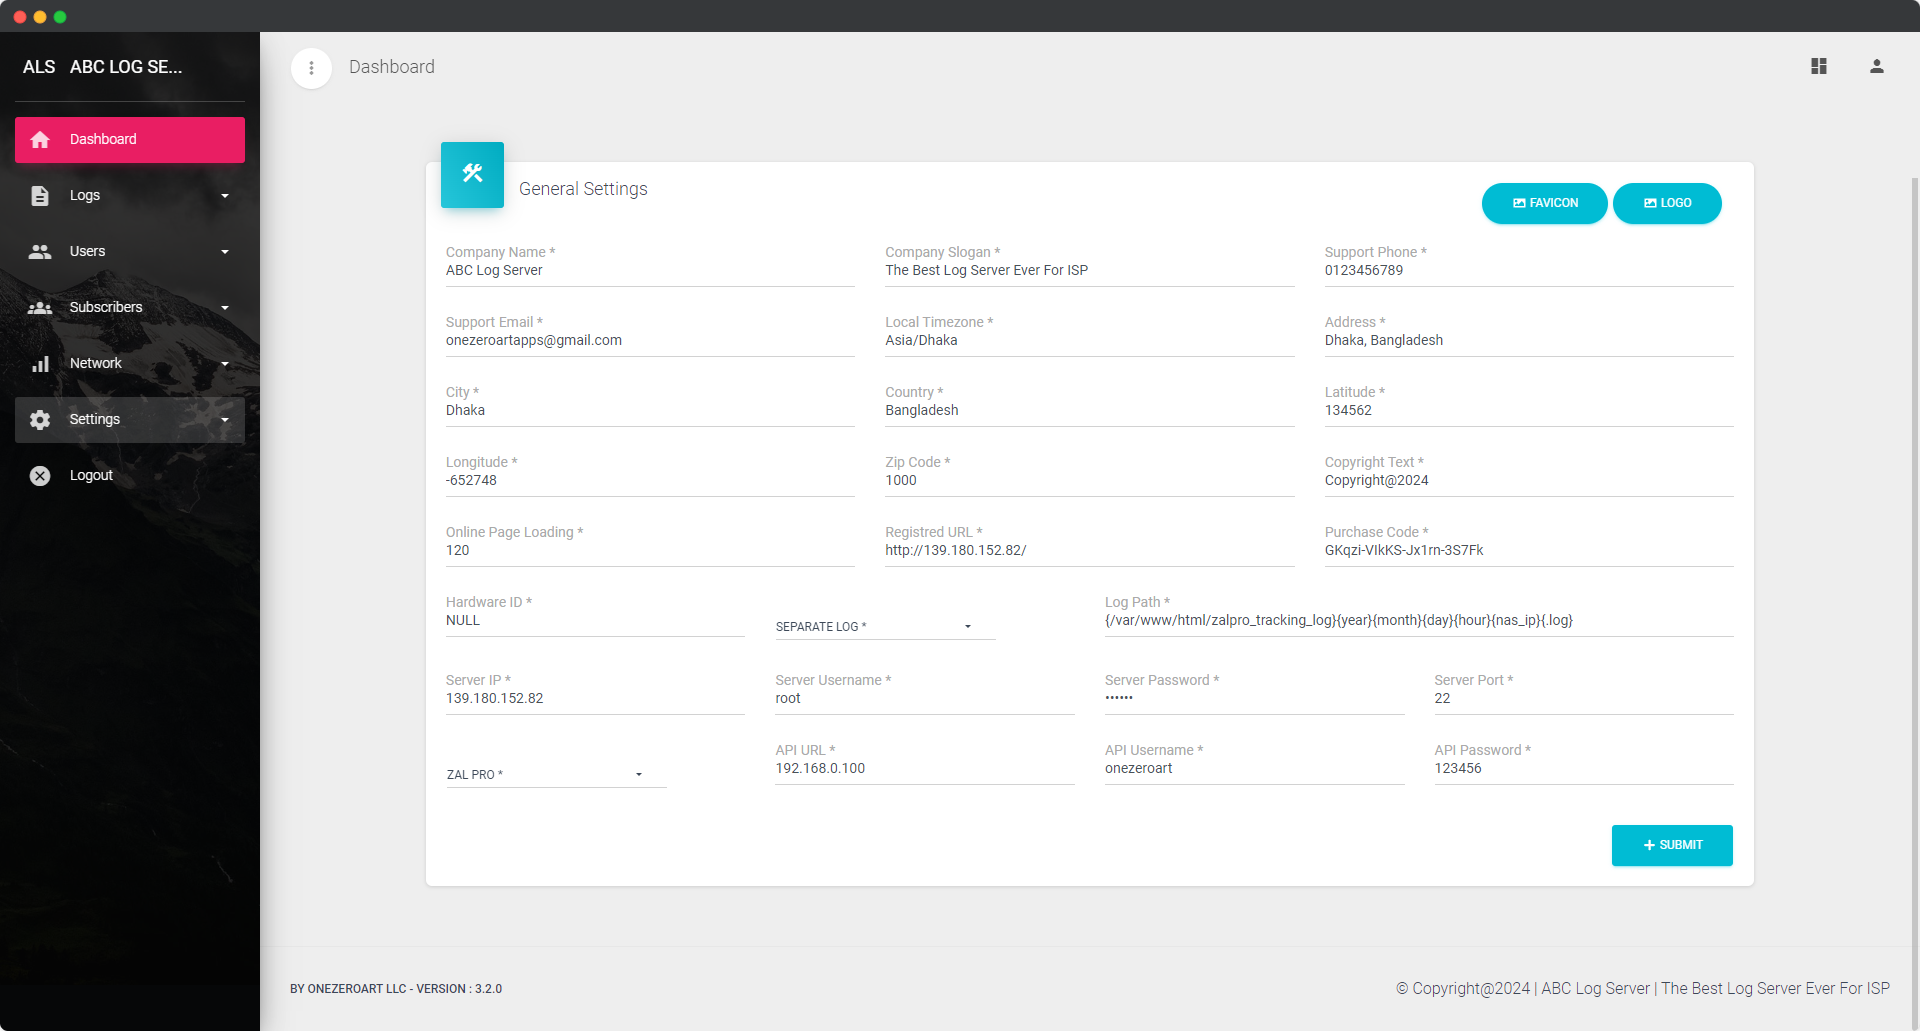1920x1031 pixels.
Task: Expand the Network menu arrow
Action: pos(225,364)
